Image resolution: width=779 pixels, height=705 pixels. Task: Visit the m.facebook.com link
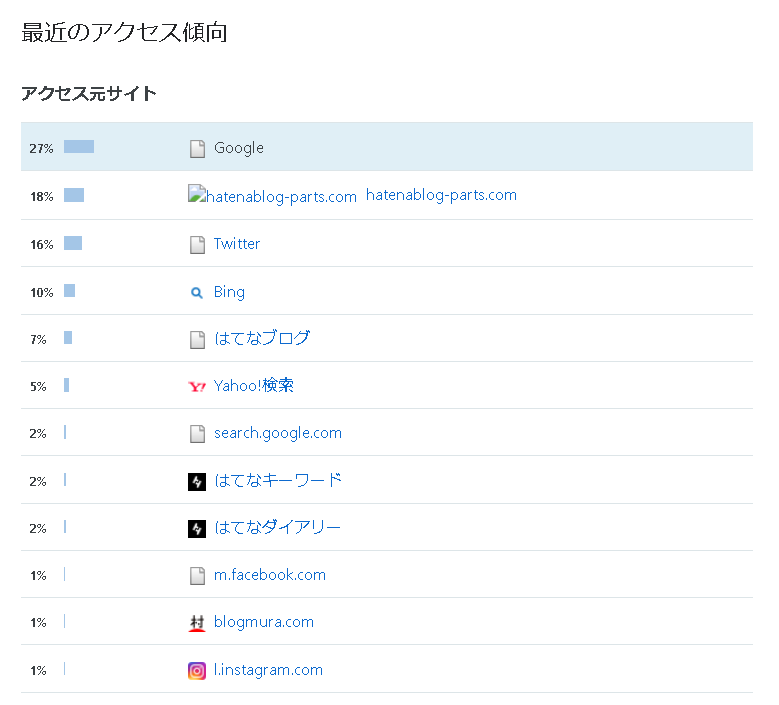click(x=270, y=575)
